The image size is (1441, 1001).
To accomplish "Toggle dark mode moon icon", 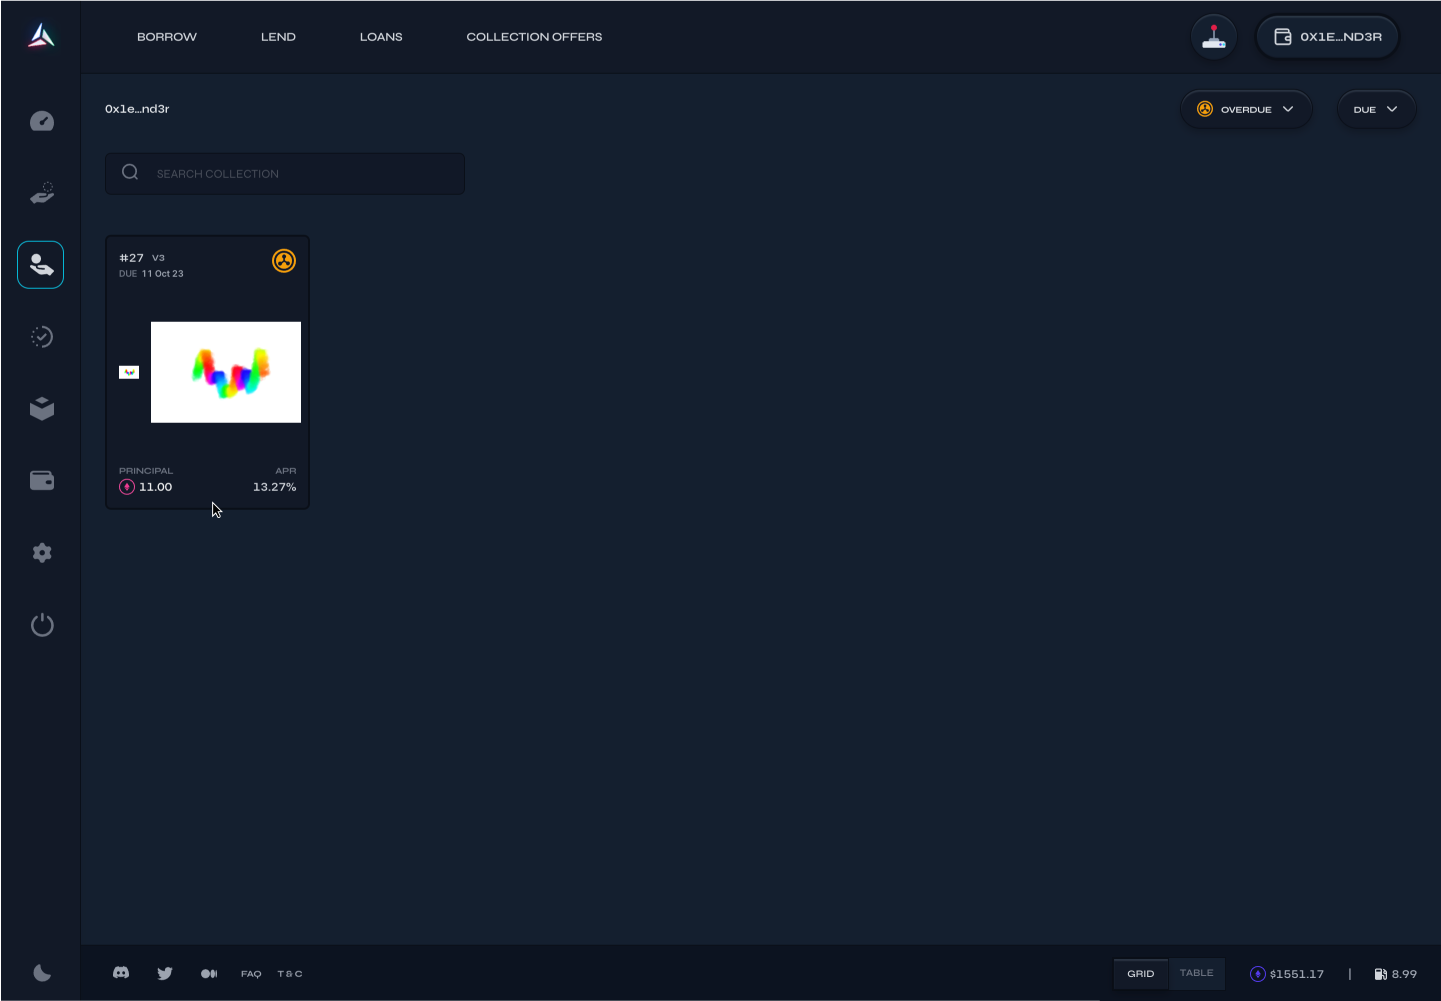I will coord(42,973).
